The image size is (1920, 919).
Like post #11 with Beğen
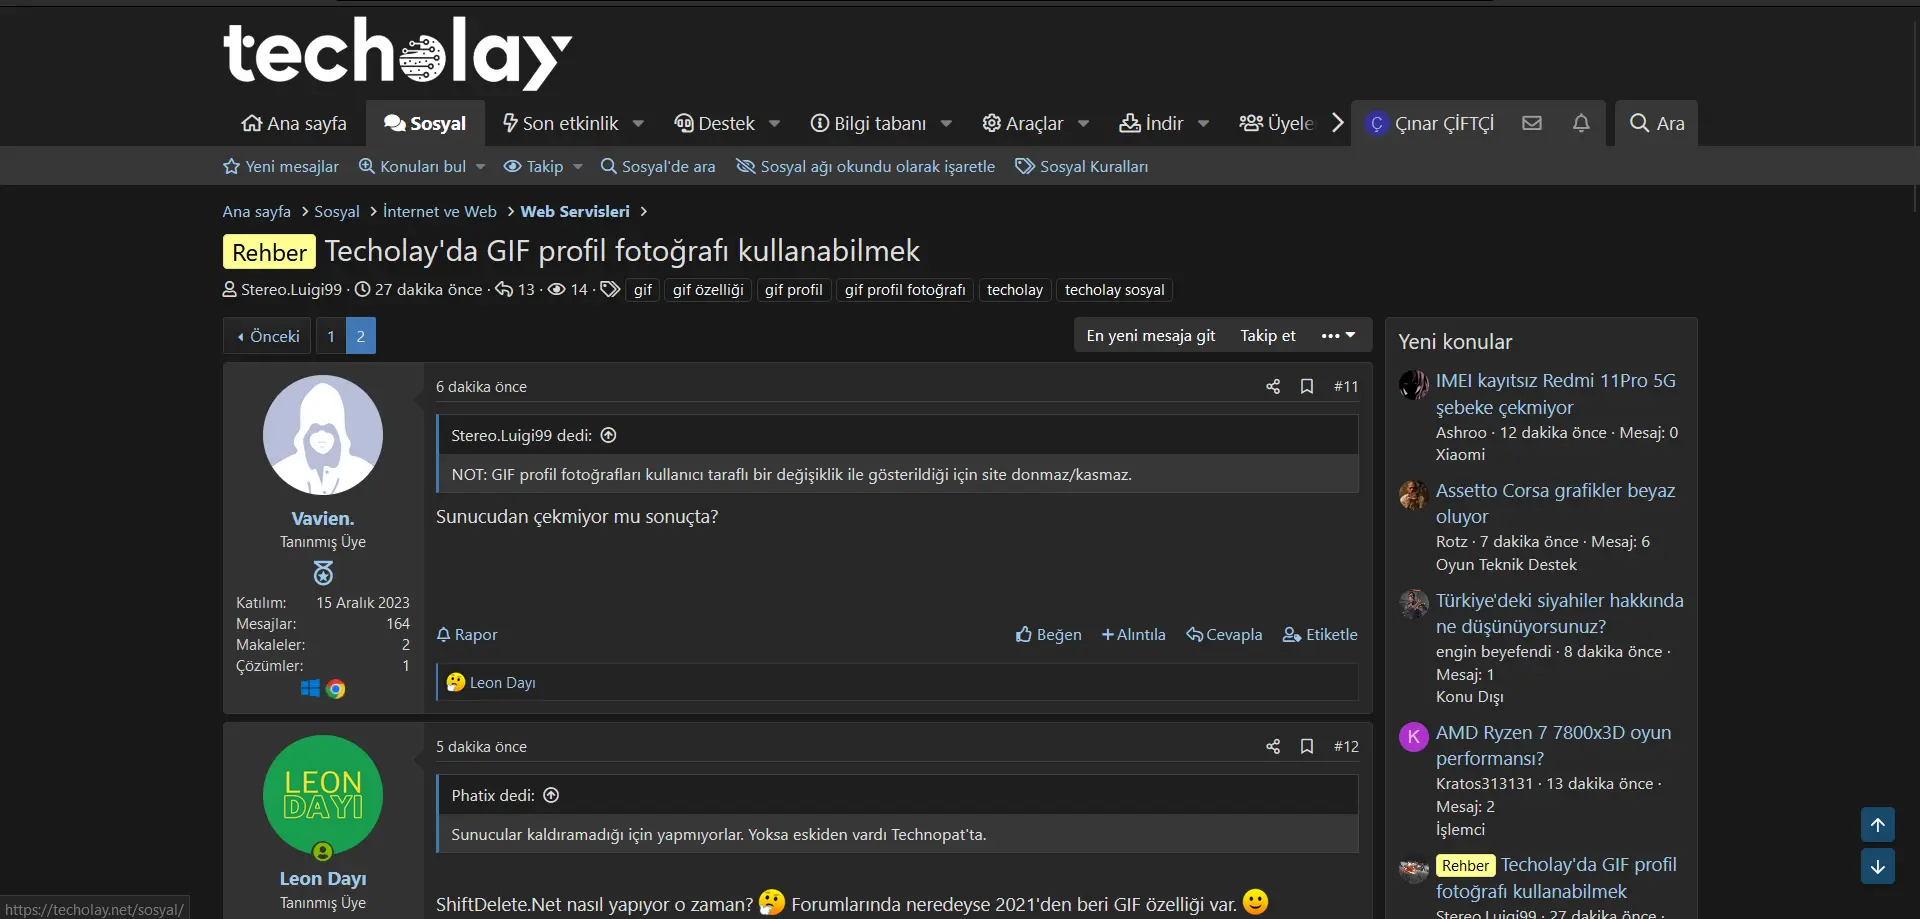click(x=1049, y=634)
